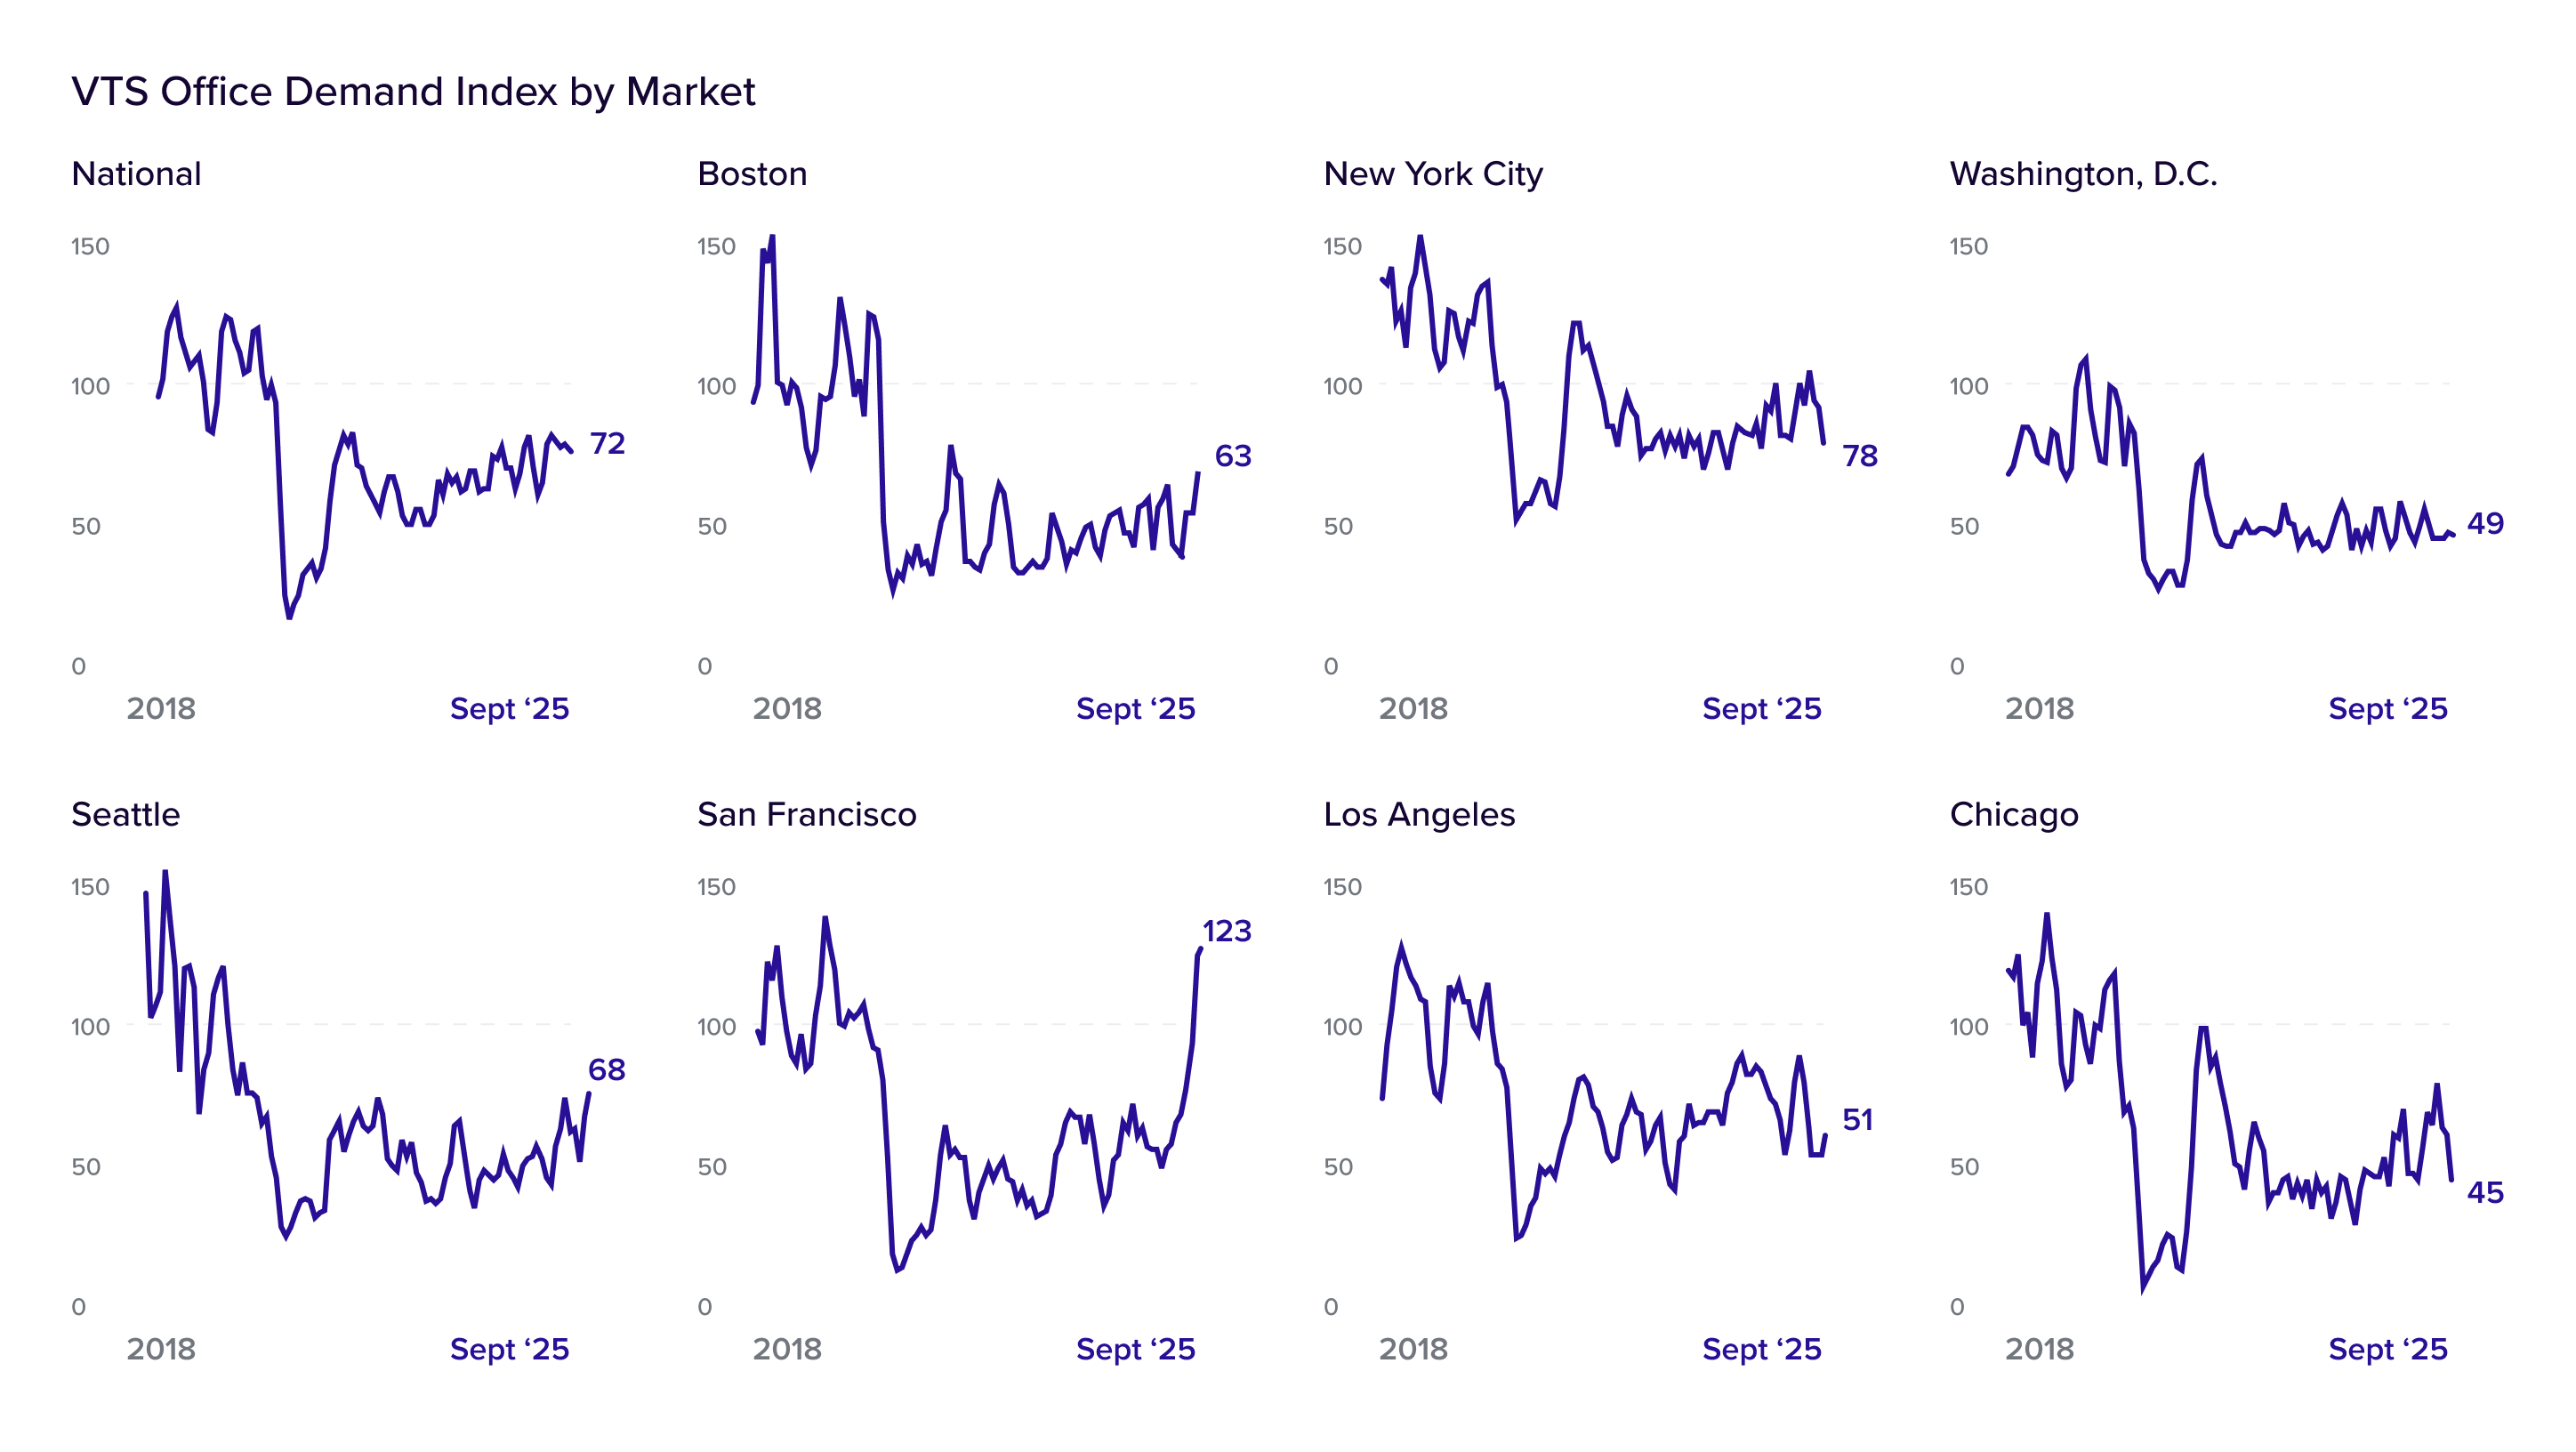Image resolution: width=2576 pixels, height=1452 pixels.
Task: Click the 51 value on Los Angeles chart
Action: point(1858,1120)
